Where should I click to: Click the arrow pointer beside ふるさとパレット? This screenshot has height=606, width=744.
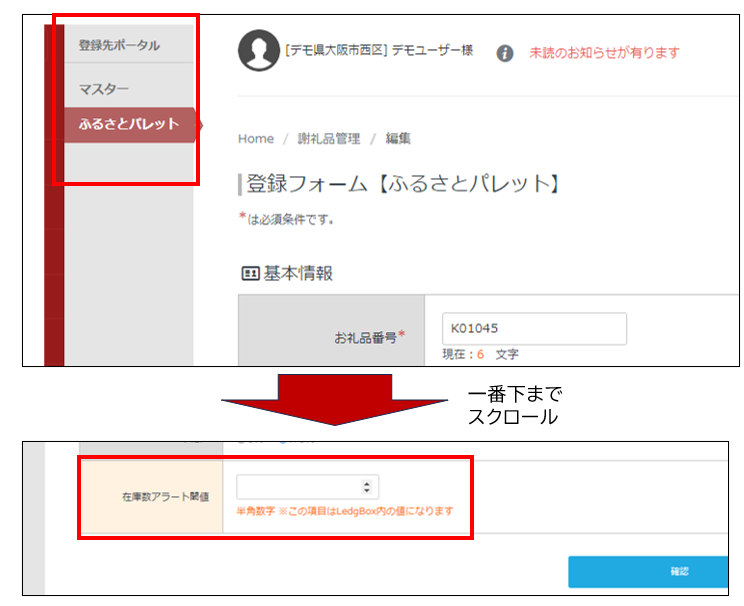click(199, 125)
